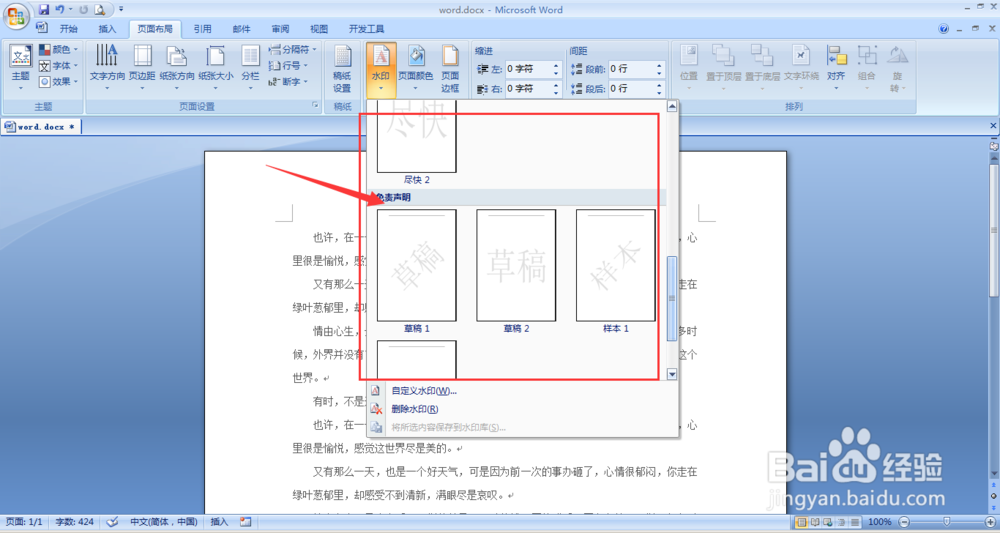Toggle the 插入 insert mode indicator

219,522
